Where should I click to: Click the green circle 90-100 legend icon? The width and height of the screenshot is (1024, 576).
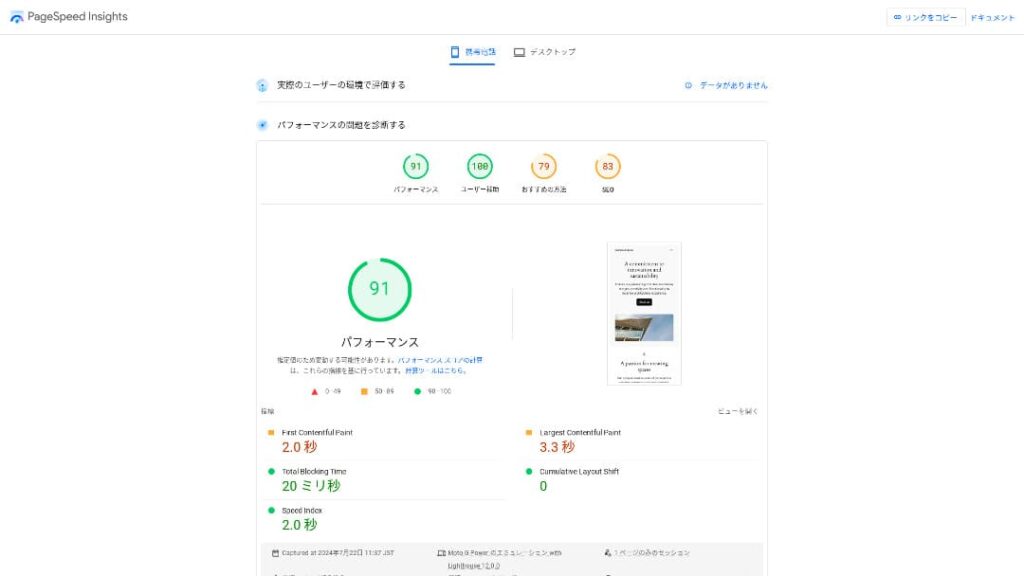coord(417,392)
